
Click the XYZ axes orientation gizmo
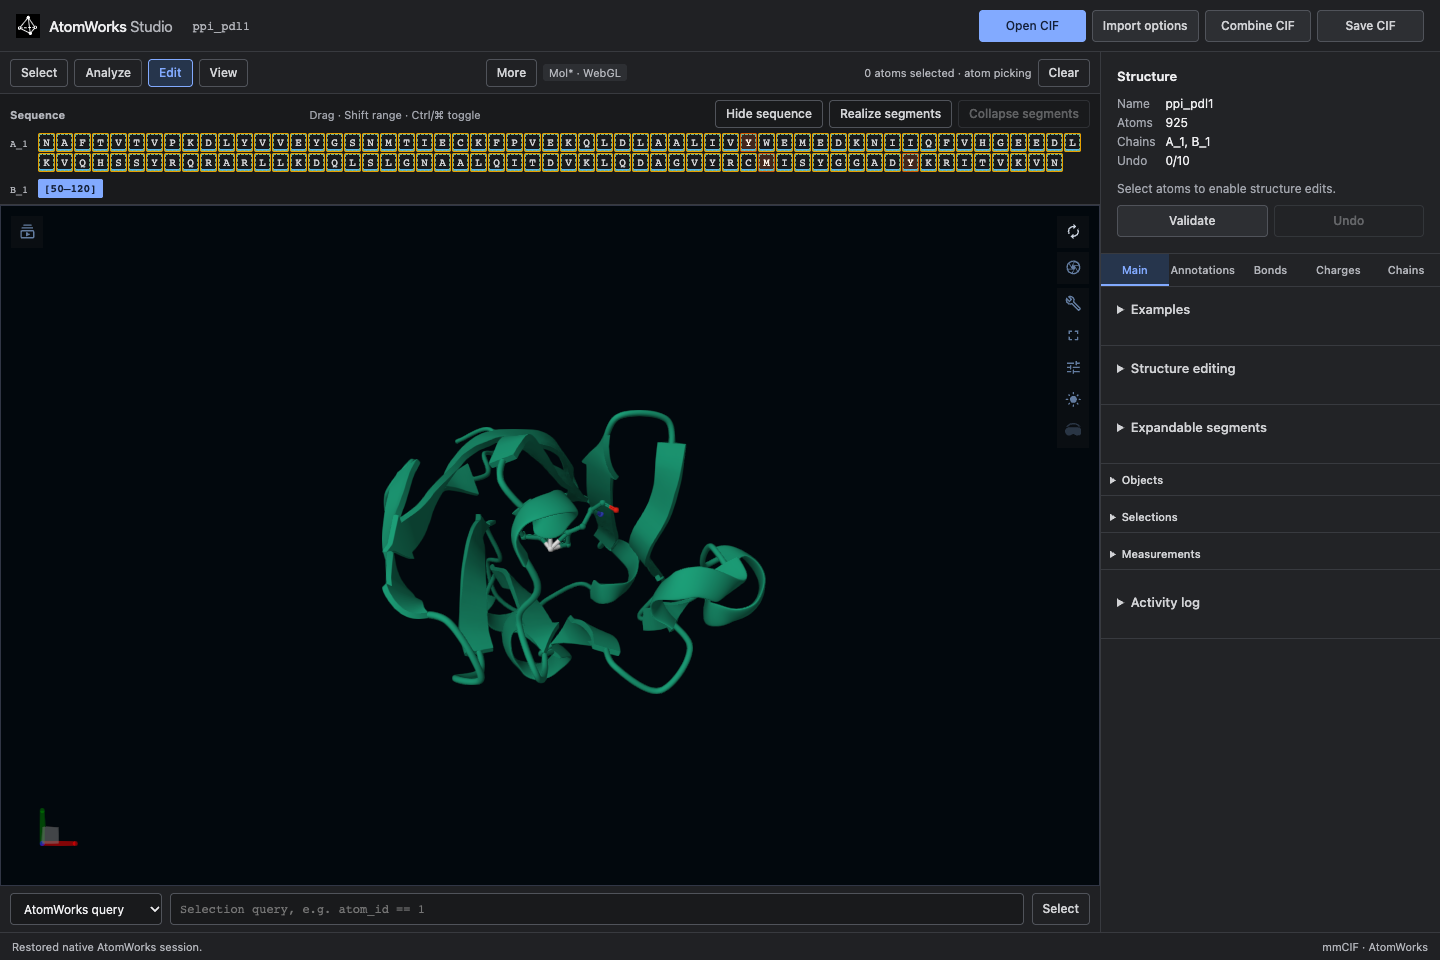57,828
